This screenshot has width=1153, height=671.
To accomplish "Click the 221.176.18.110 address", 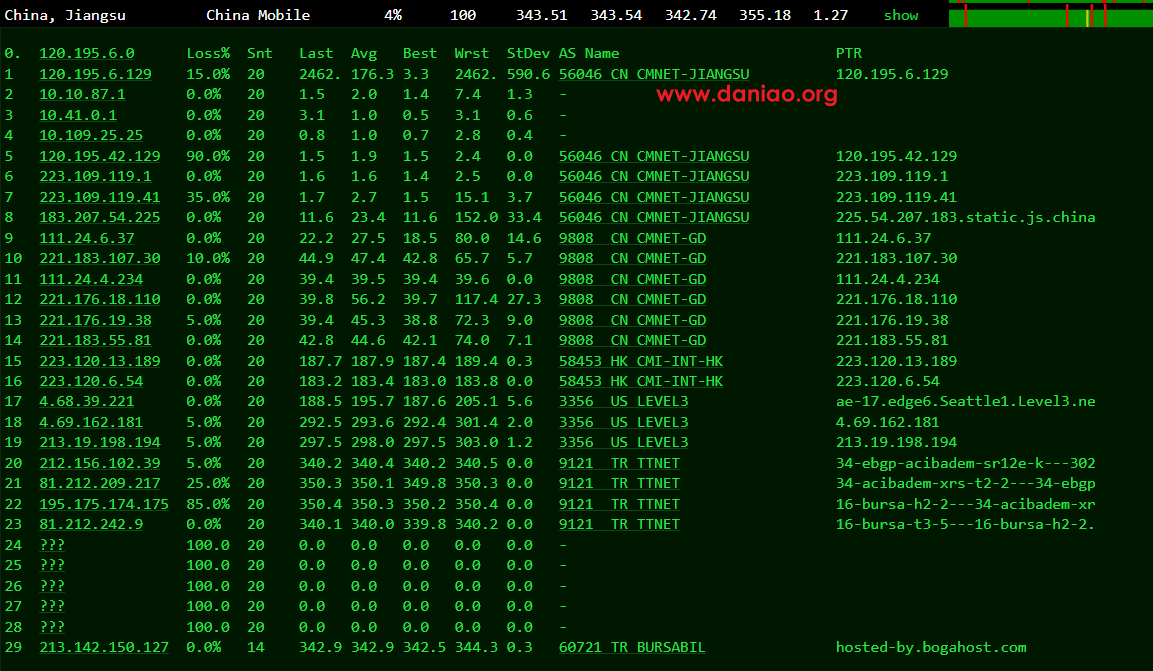I will click(99, 299).
